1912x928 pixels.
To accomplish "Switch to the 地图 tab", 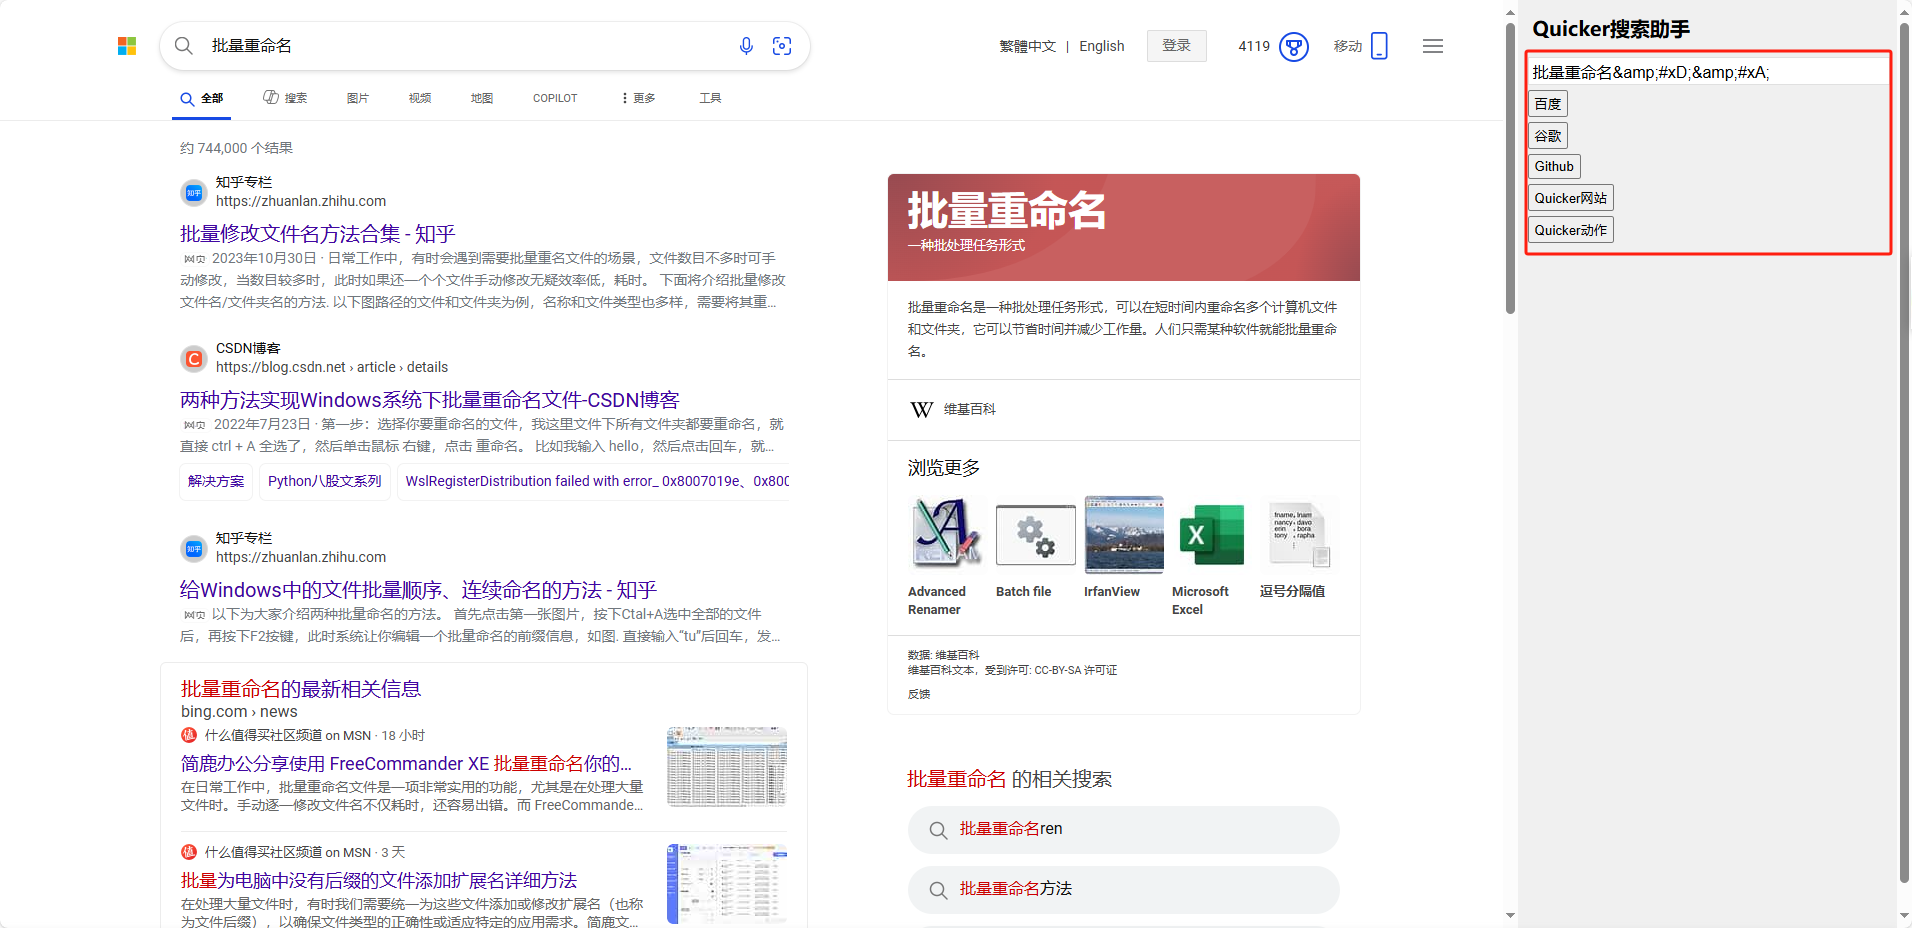I will [482, 98].
